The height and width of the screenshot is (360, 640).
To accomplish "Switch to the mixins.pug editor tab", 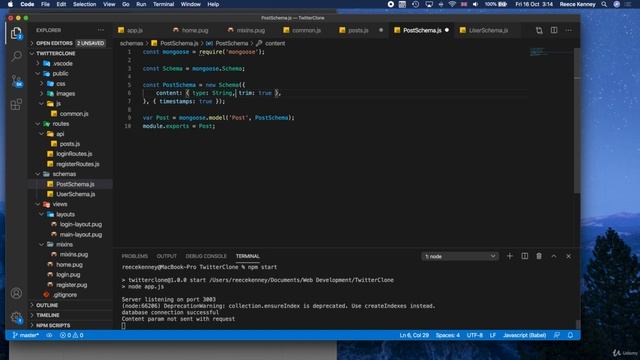I will [x=250, y=30].
